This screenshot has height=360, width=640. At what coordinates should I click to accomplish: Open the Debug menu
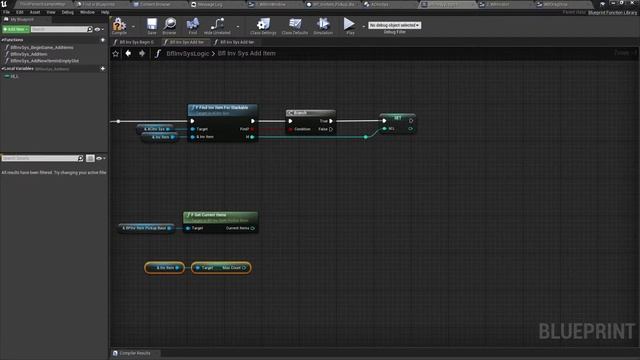[67, 12]
